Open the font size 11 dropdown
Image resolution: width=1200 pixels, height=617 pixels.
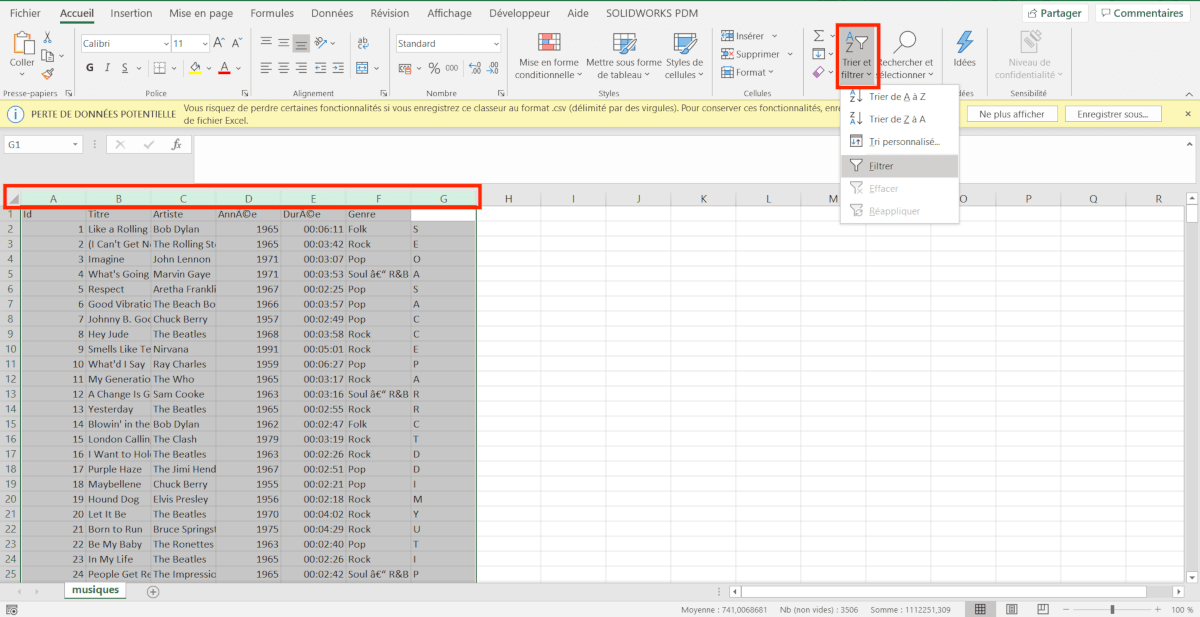point(204,44)
